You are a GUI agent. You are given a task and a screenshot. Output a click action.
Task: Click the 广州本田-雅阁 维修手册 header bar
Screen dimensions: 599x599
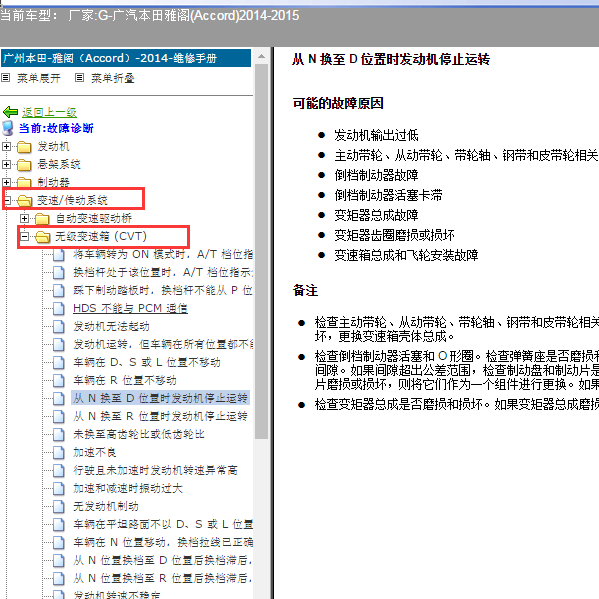[x=126, y=58]
